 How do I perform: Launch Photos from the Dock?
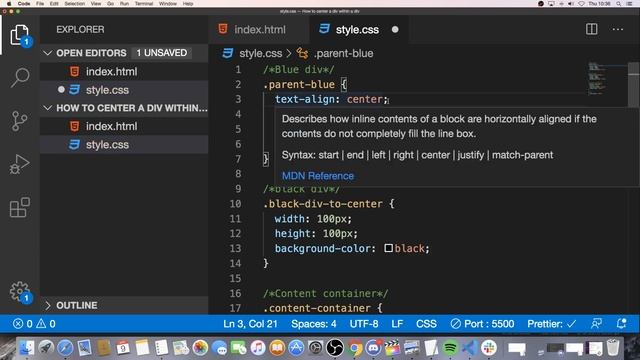pyautogui.click(x=200, y=348)
